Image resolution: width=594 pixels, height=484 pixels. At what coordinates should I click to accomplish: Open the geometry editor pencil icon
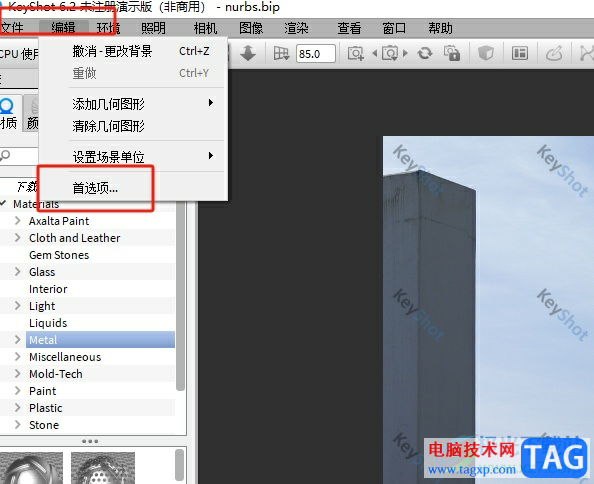(x=554, y=53)
